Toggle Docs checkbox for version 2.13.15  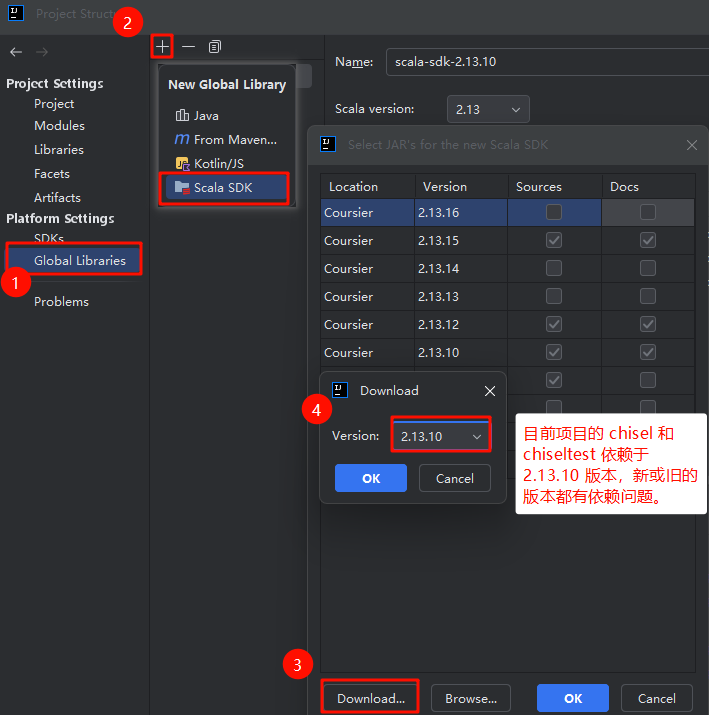pos(648,240)
